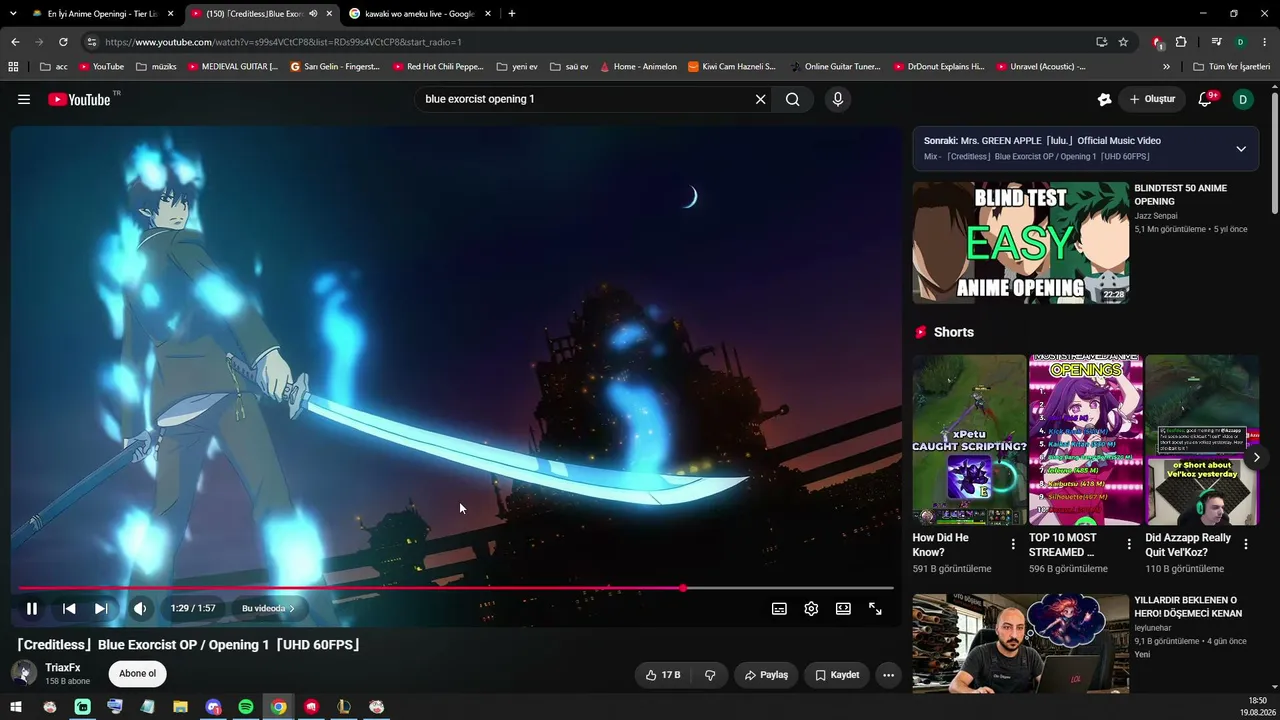Open options for 'Did Azzapp Really Quit' short
Image resolution: width=1280 pixels, height=720 pixels.
[1246, 545]
